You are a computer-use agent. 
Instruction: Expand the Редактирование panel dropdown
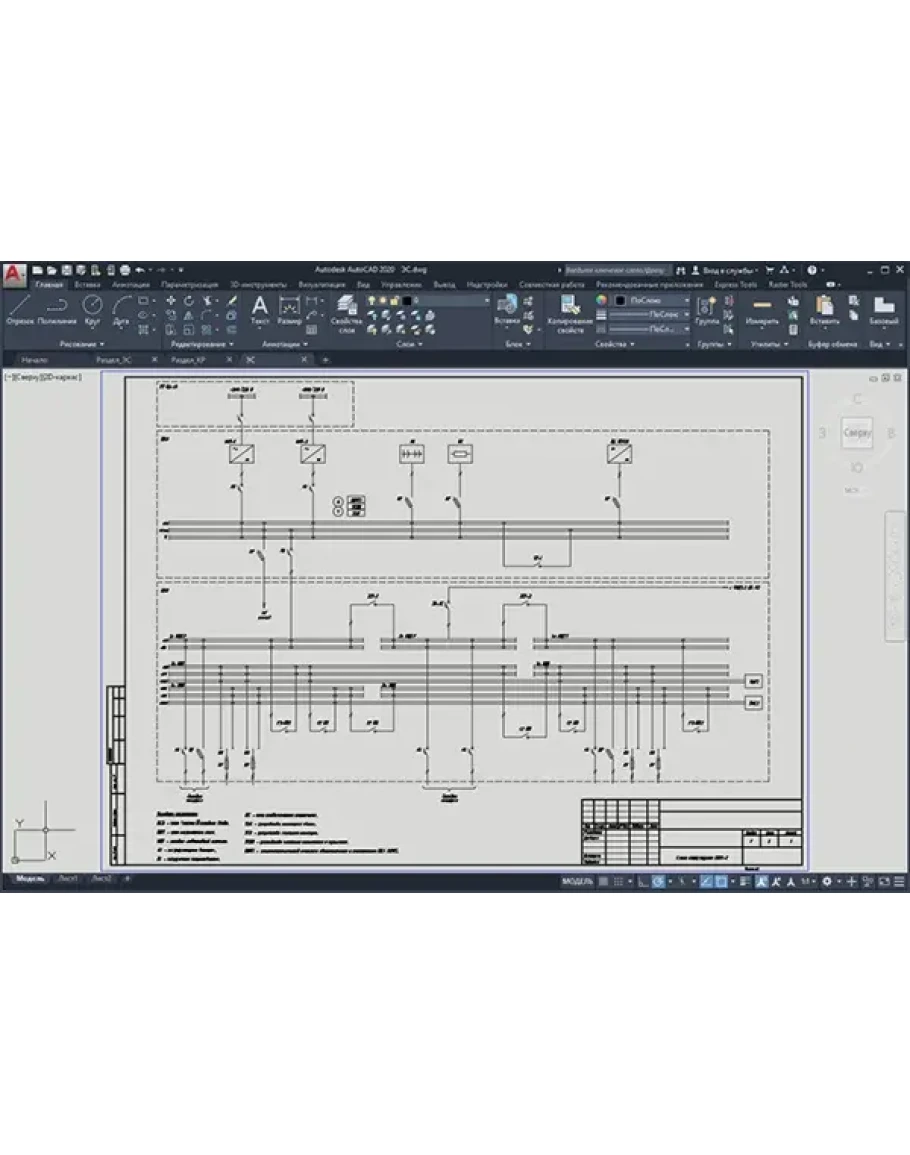click(x=189, y=344)
